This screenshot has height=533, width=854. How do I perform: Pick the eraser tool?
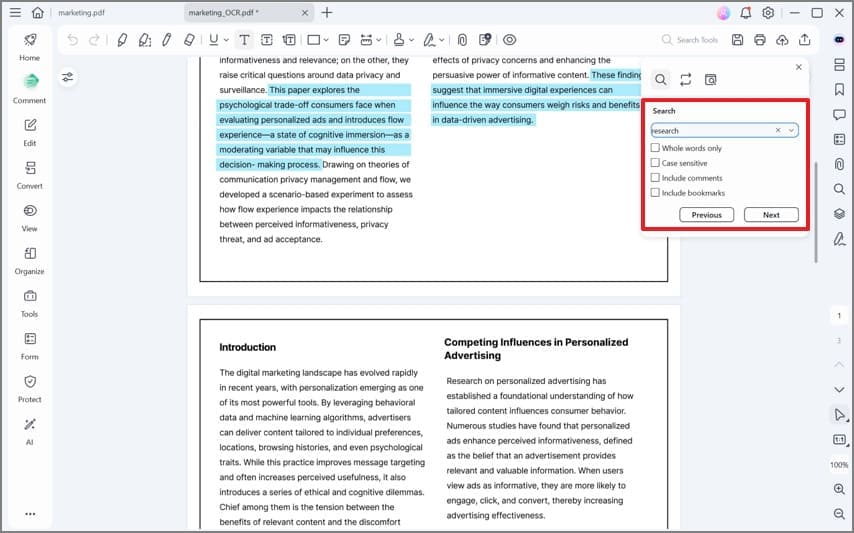189,40
